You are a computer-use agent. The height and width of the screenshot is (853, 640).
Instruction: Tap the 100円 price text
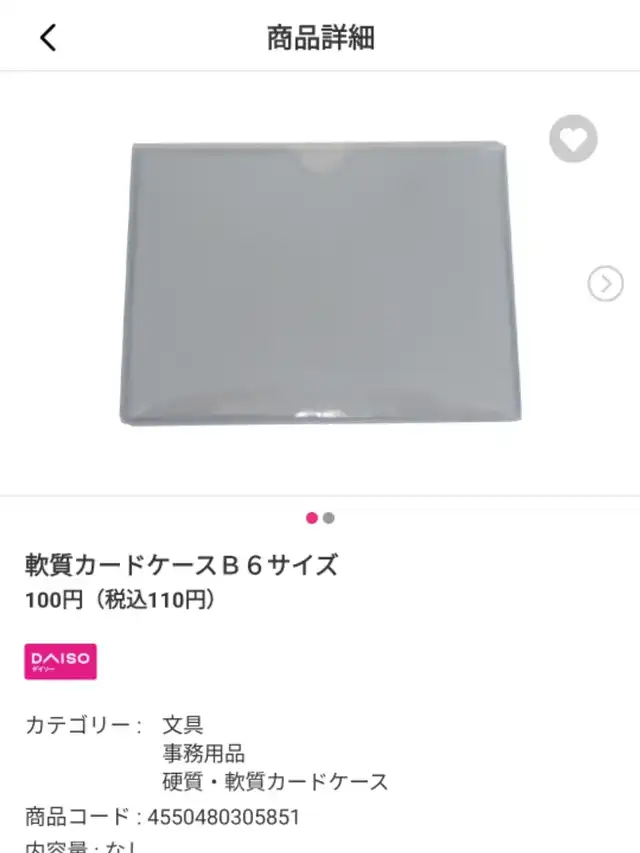point(54,600)
